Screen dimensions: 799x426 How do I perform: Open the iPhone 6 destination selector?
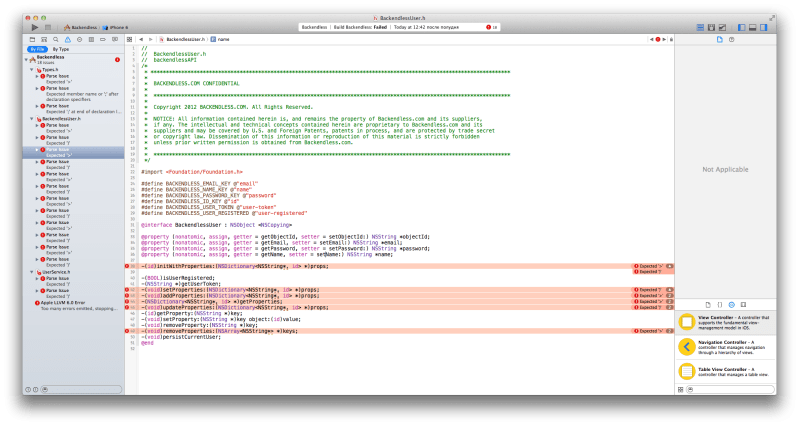(116, 28)
